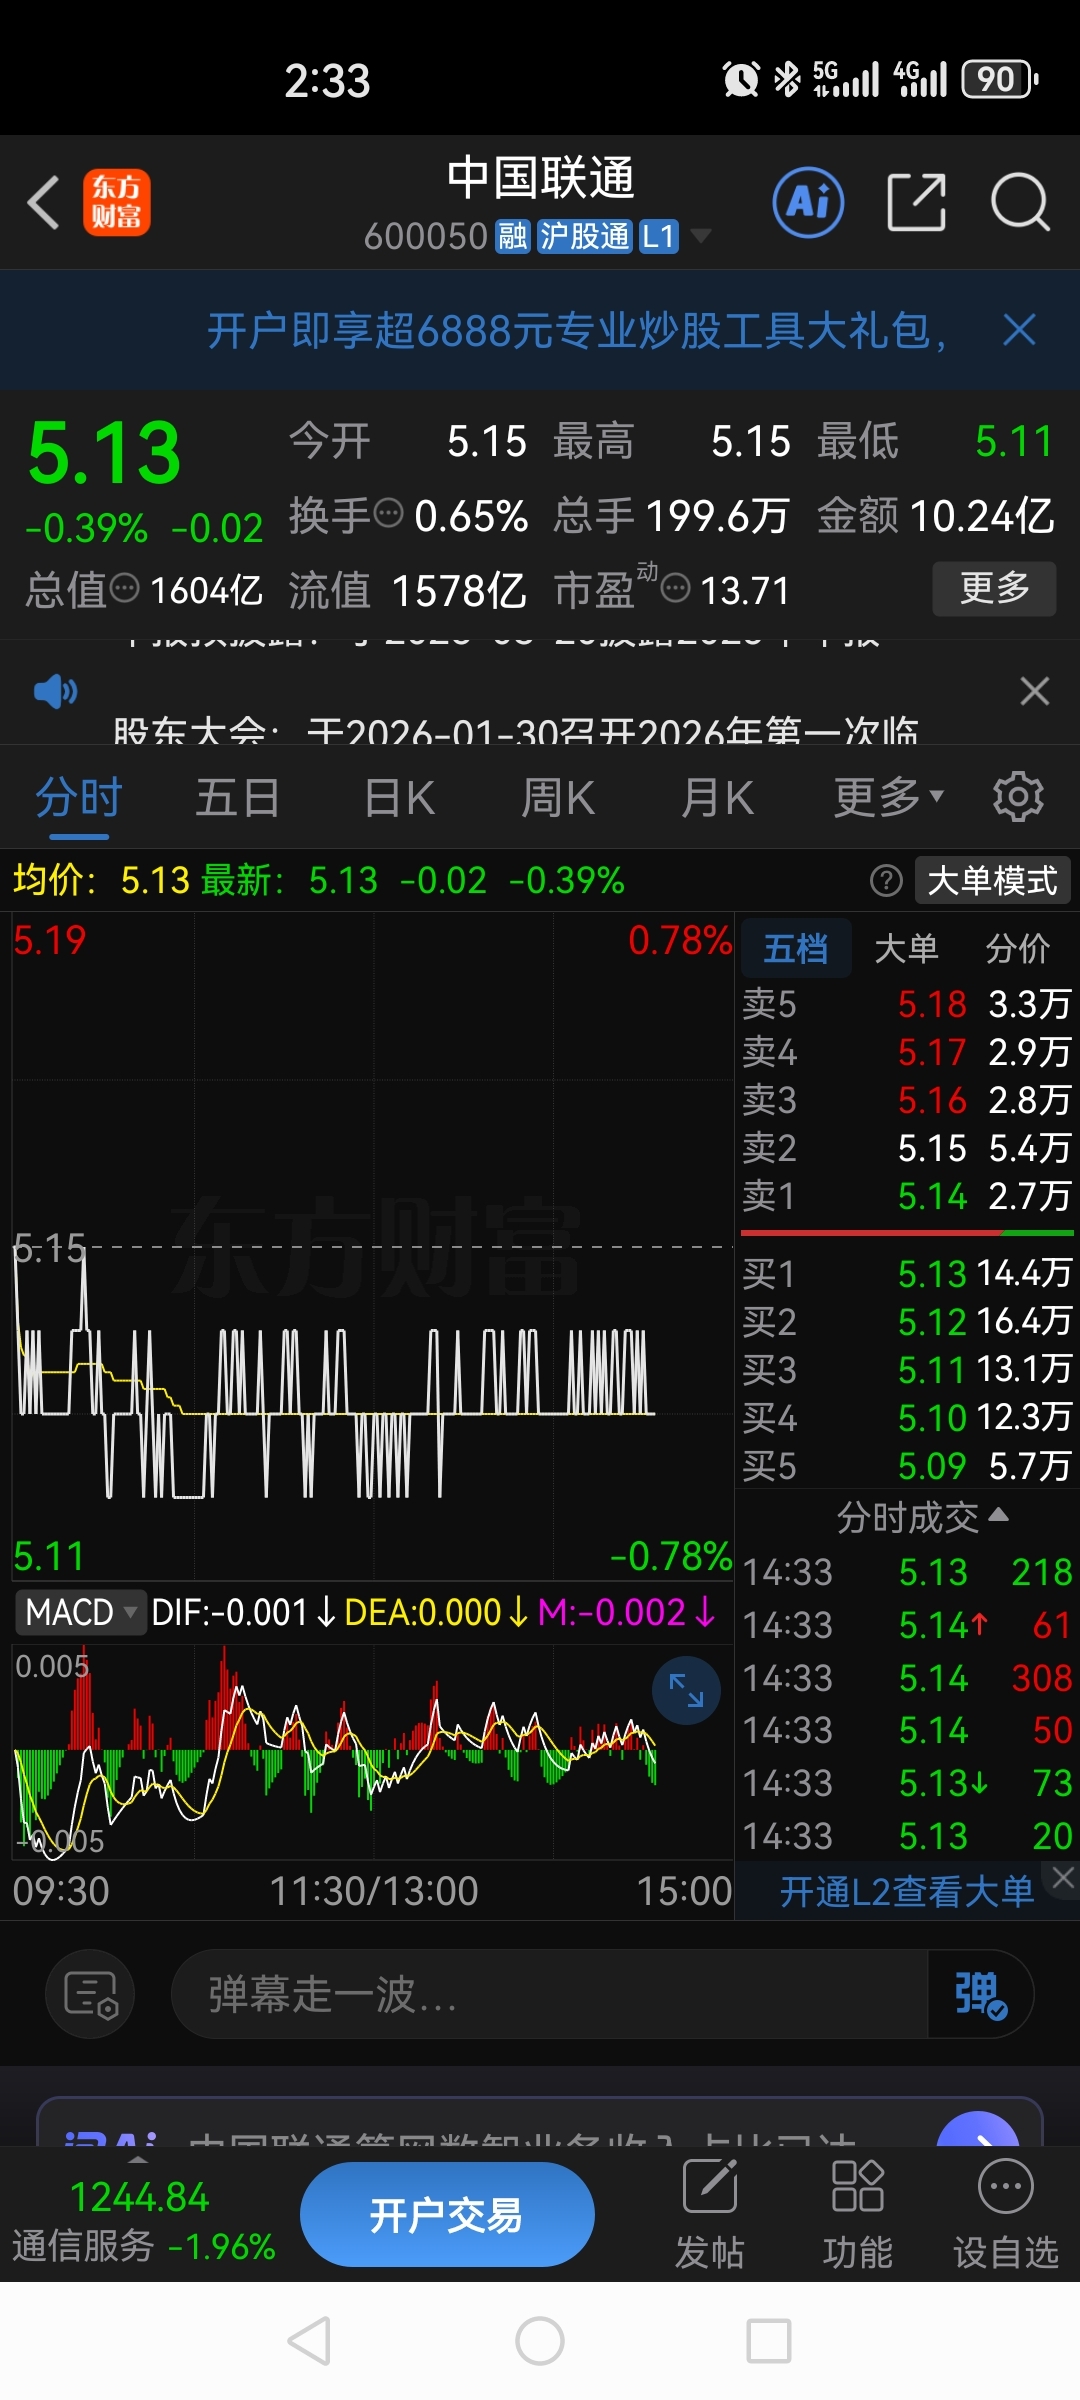Image resolution: width=1080 pixels, height=2400 pixels.
Task: Close the 开通L2查看大单 prompt
Action: pyautogui.click(x=1063, y=1878)
